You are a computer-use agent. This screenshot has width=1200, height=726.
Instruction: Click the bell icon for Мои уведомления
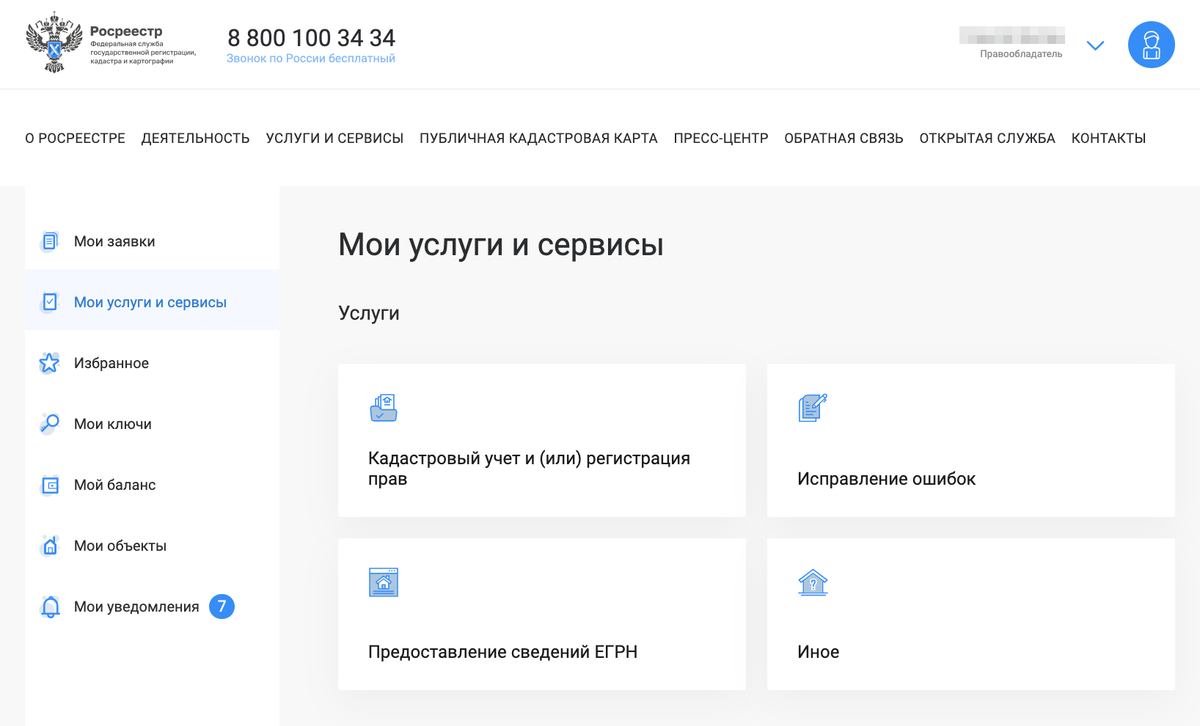click(49, 607)
